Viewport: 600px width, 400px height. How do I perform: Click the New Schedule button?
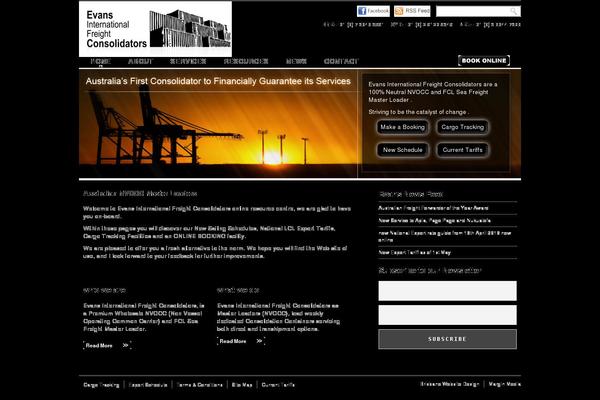pos(403,150)
